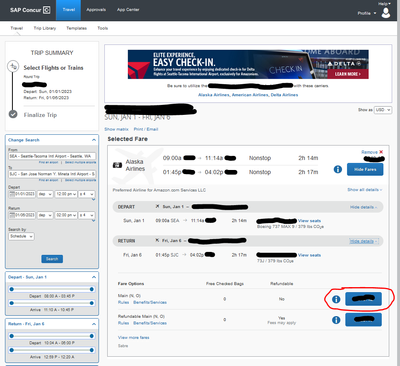Go to the Approvals tab
Viewport: 400px width, 366px height.
pyautogui.click(x=96, y=10)
